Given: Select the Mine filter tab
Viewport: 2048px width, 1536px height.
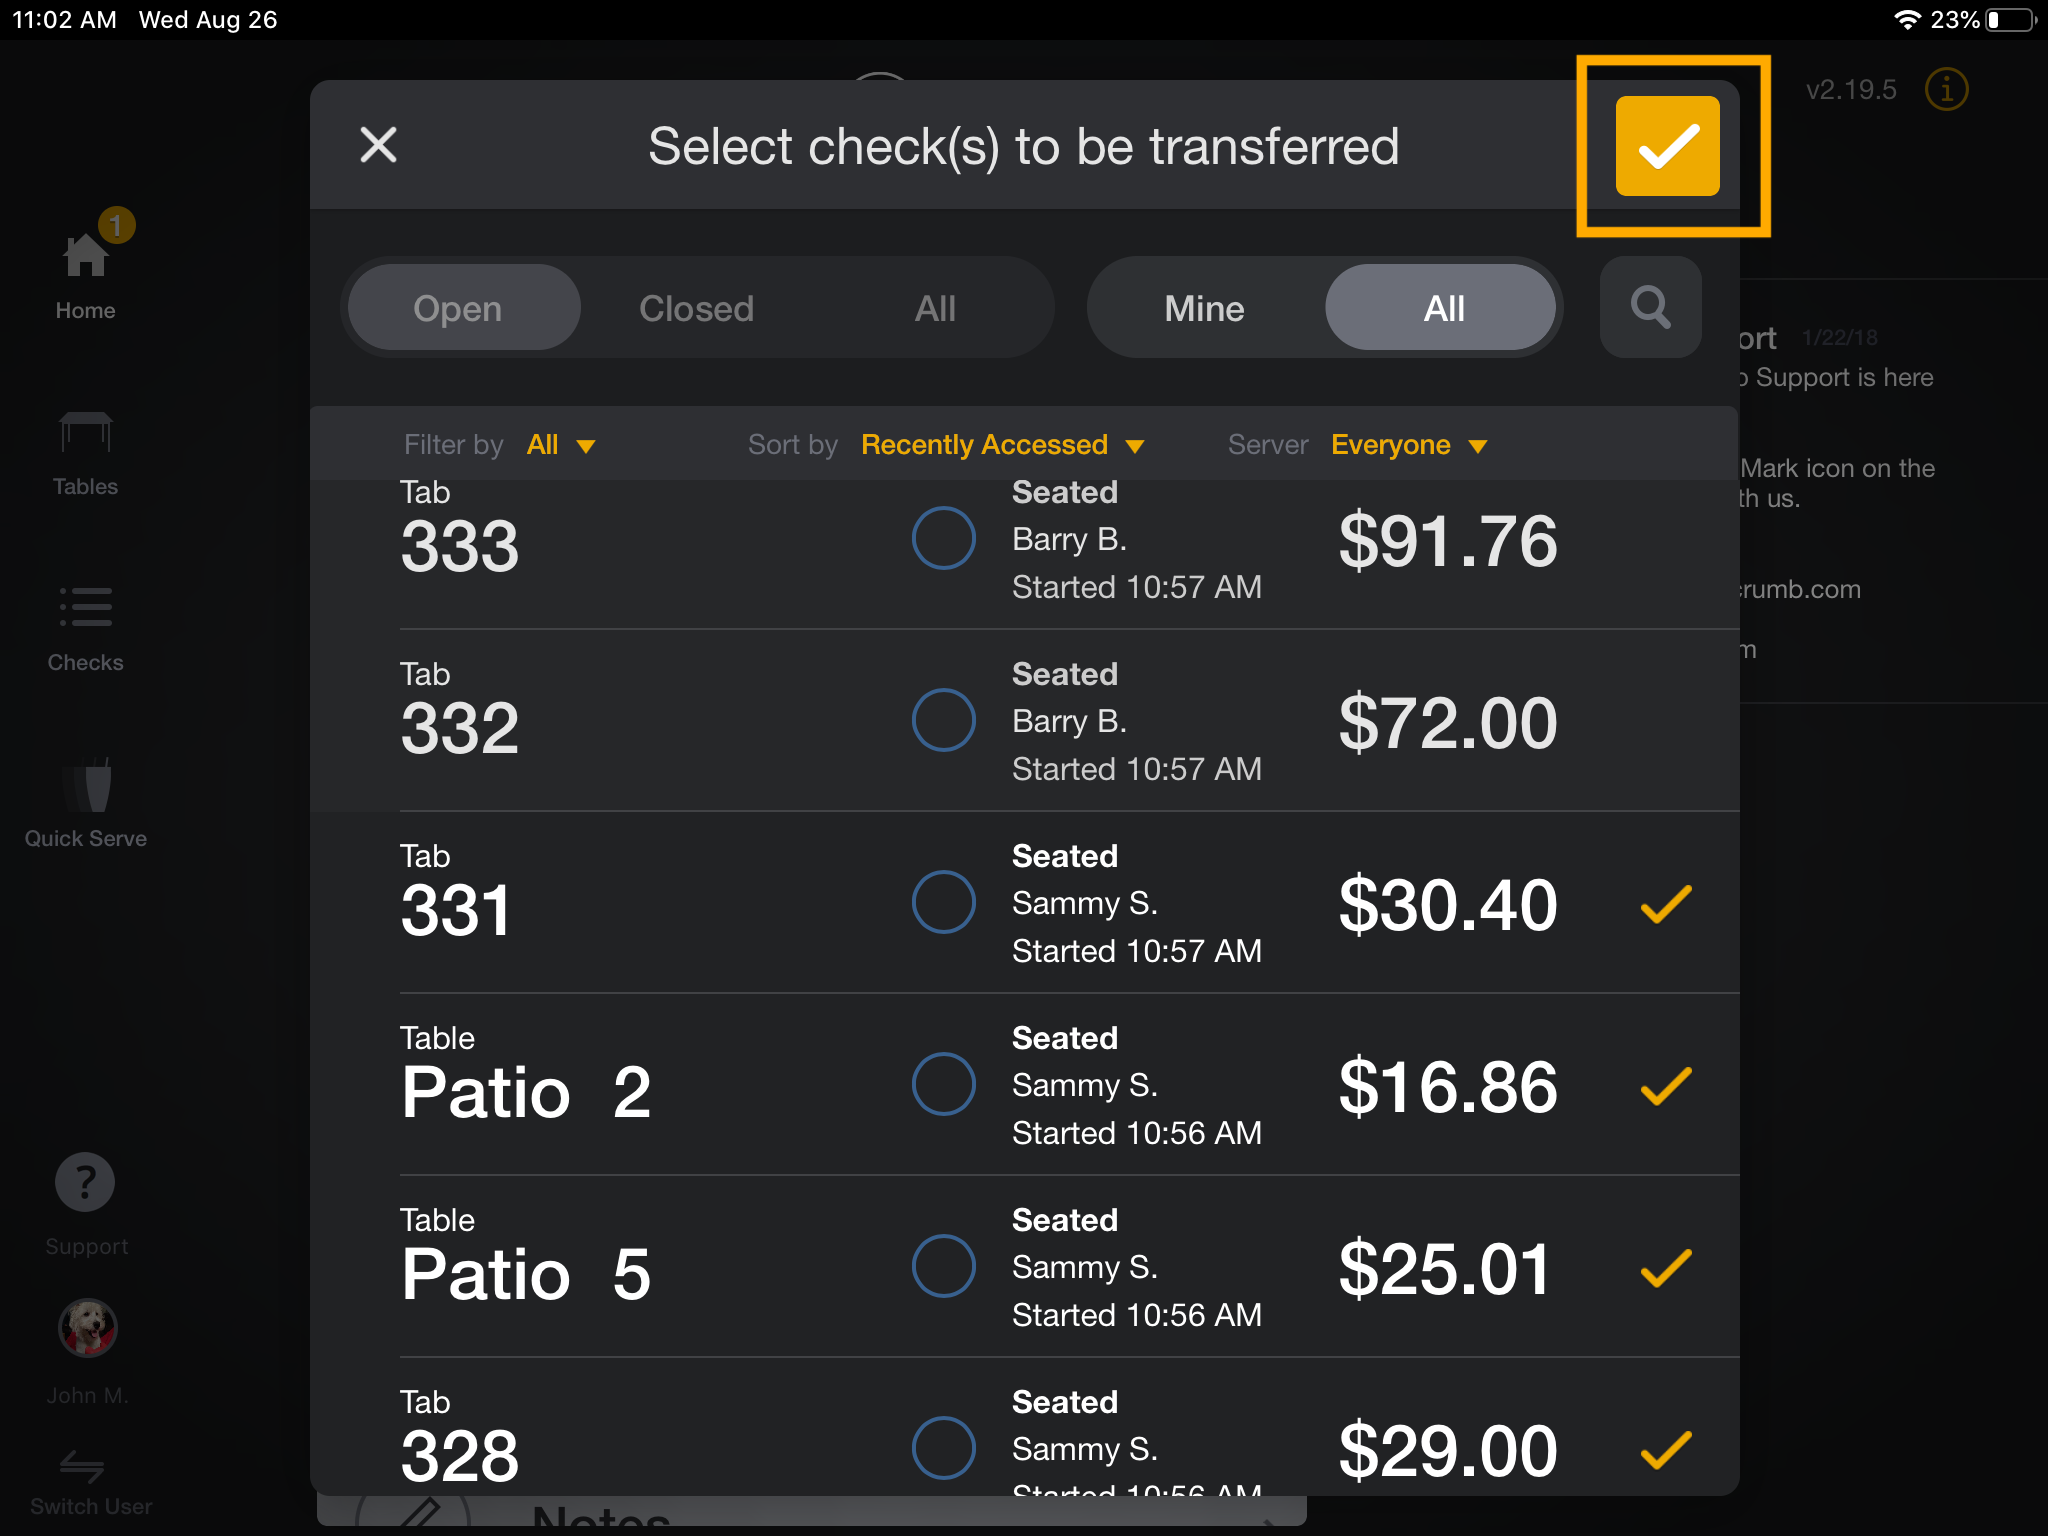Looking at the screenshot, I should click(1204, 307).
